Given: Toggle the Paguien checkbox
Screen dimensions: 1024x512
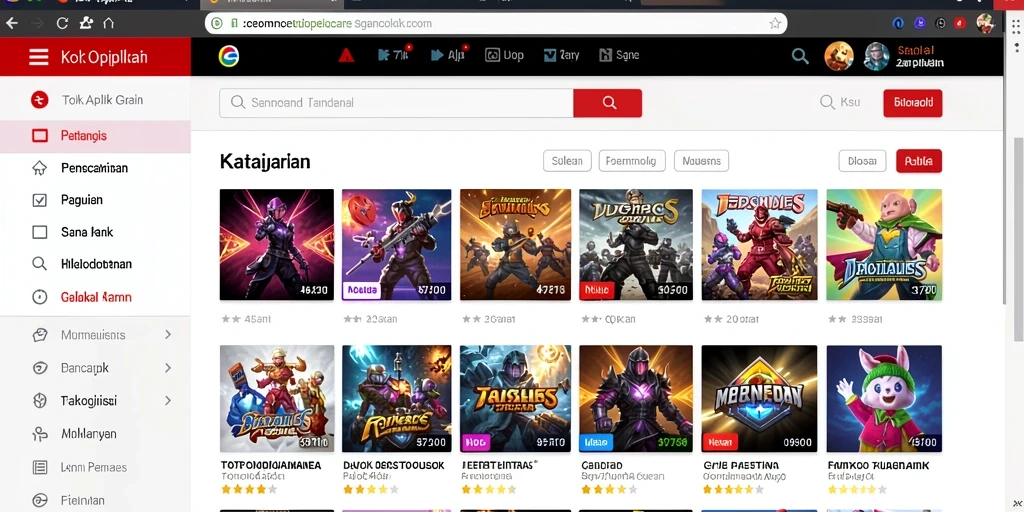Looking at the screenshot, I should (40, 200).
